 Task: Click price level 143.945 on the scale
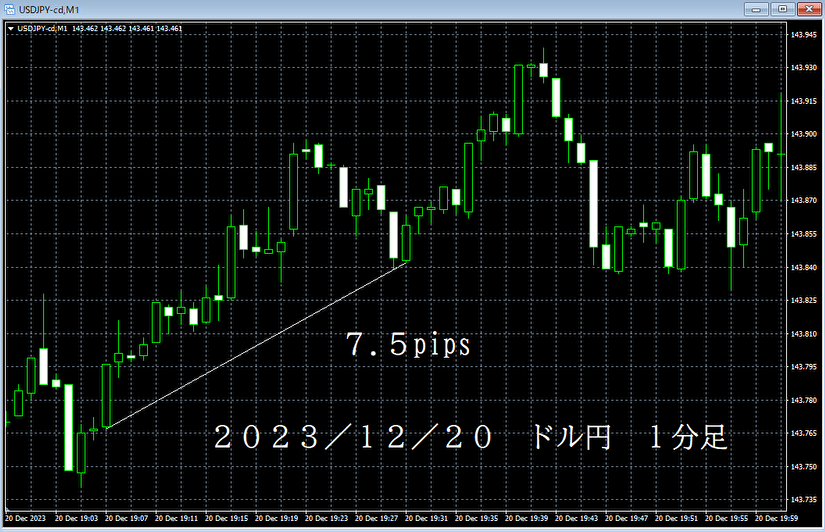click(804, 35)
